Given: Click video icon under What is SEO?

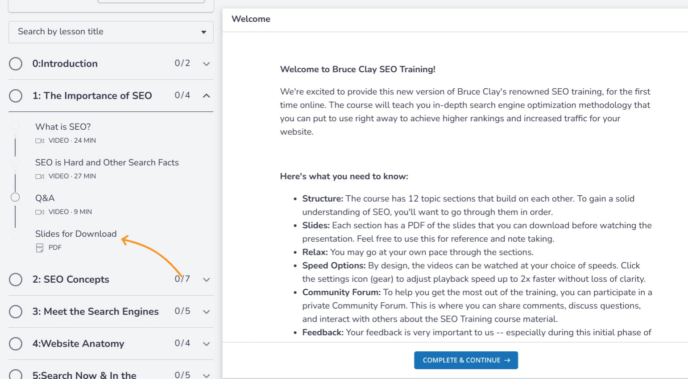Looking at the screenshot, I should 39,141.
